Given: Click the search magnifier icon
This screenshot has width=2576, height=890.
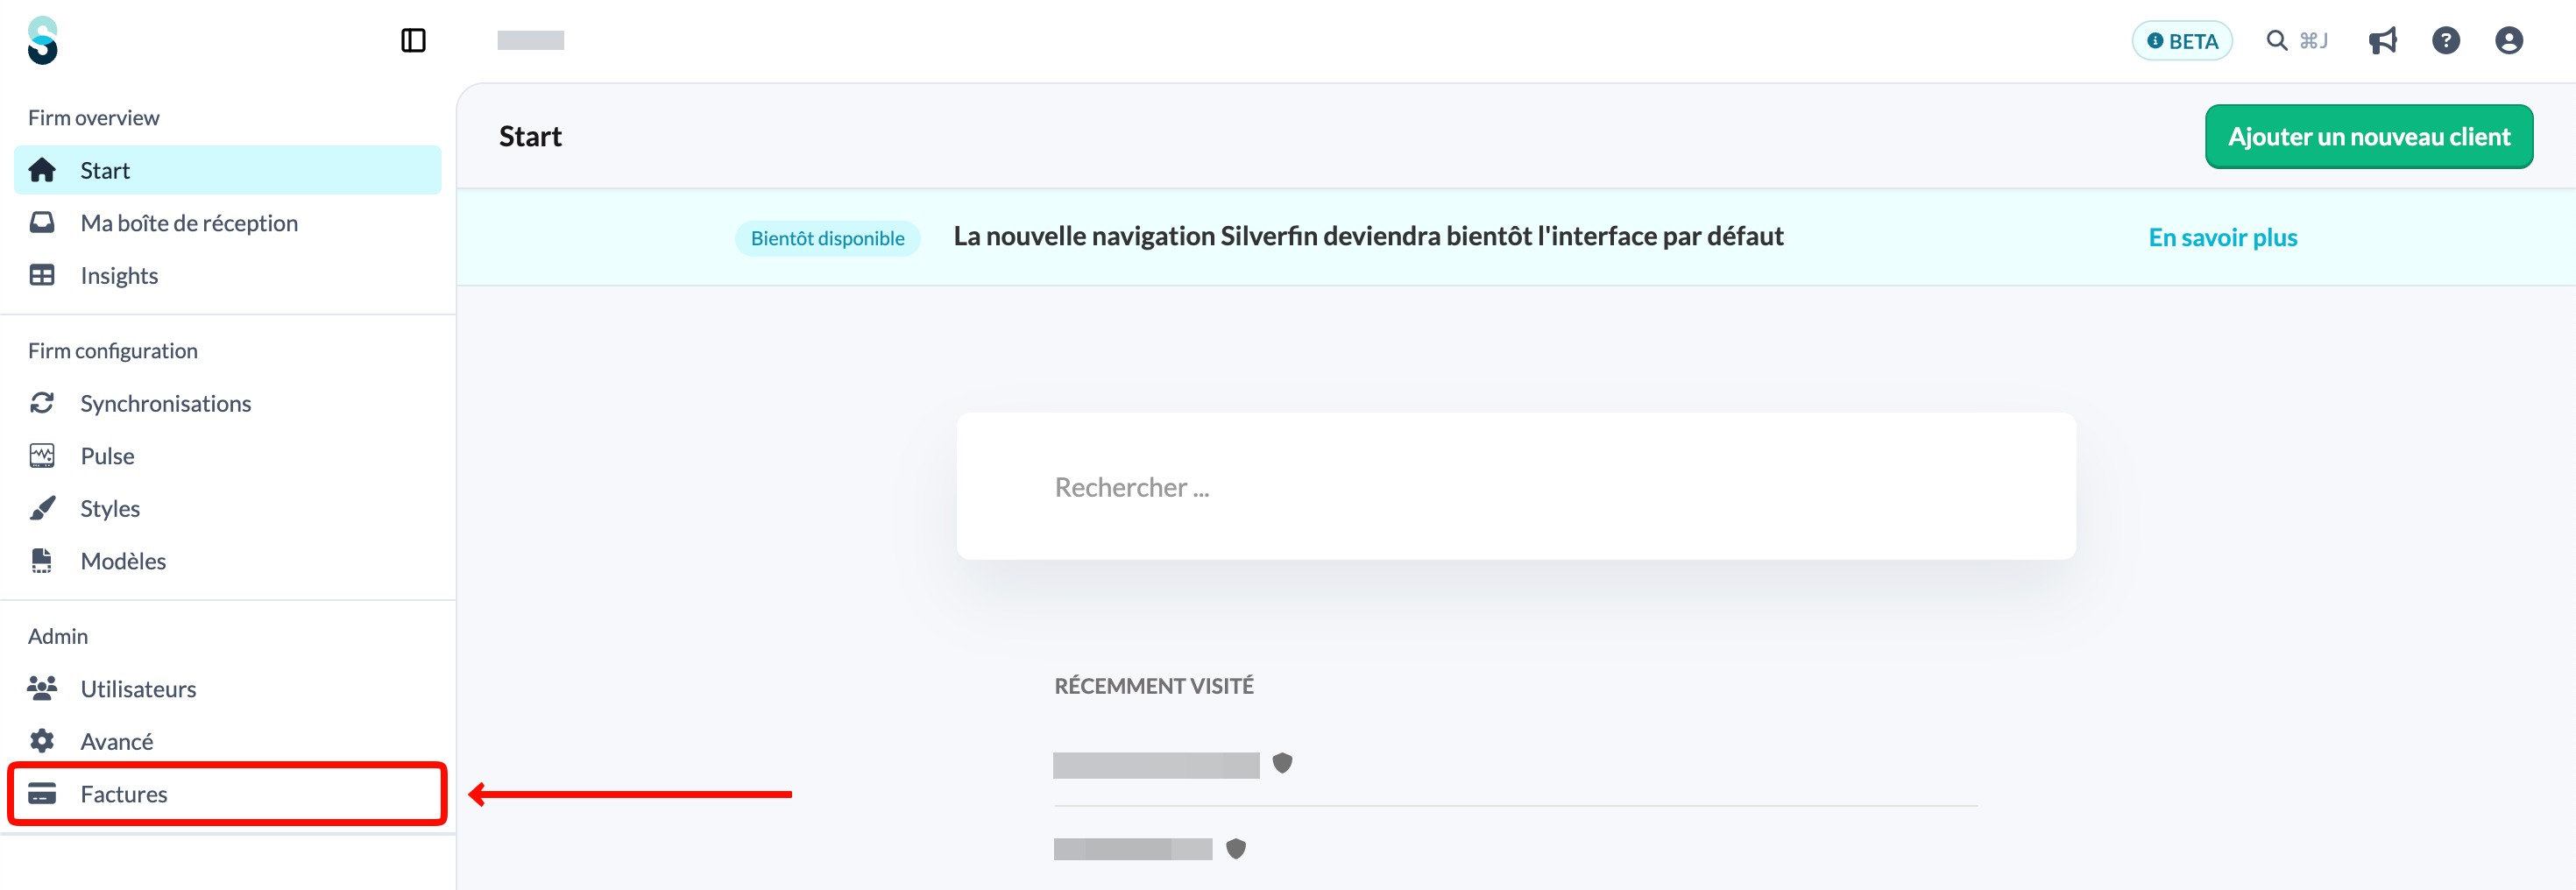Looking at the screenshot, I should (x=2276, y=40).
